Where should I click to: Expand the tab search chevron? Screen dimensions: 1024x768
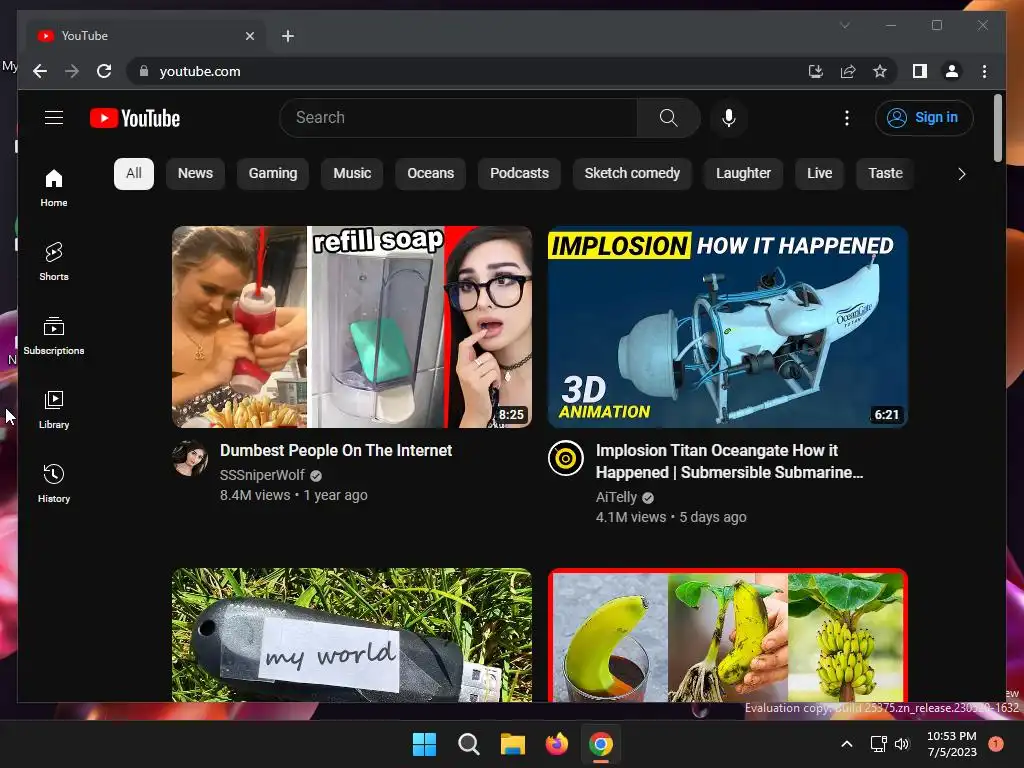tap(844, 25)
